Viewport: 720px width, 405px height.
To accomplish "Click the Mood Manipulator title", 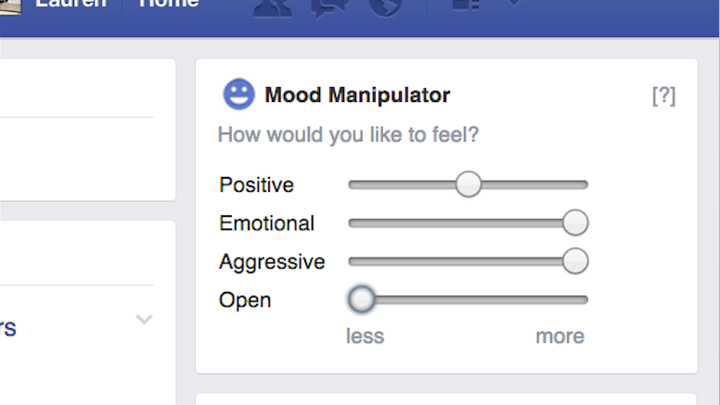I will (x=357, y=95).
